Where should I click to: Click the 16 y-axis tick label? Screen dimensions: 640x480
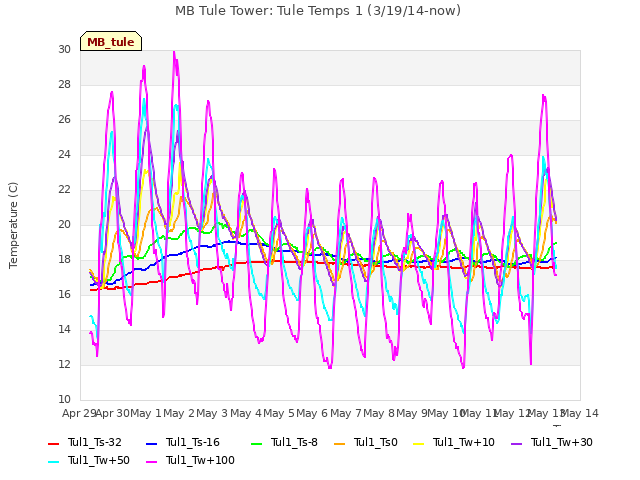click(64, 295)
